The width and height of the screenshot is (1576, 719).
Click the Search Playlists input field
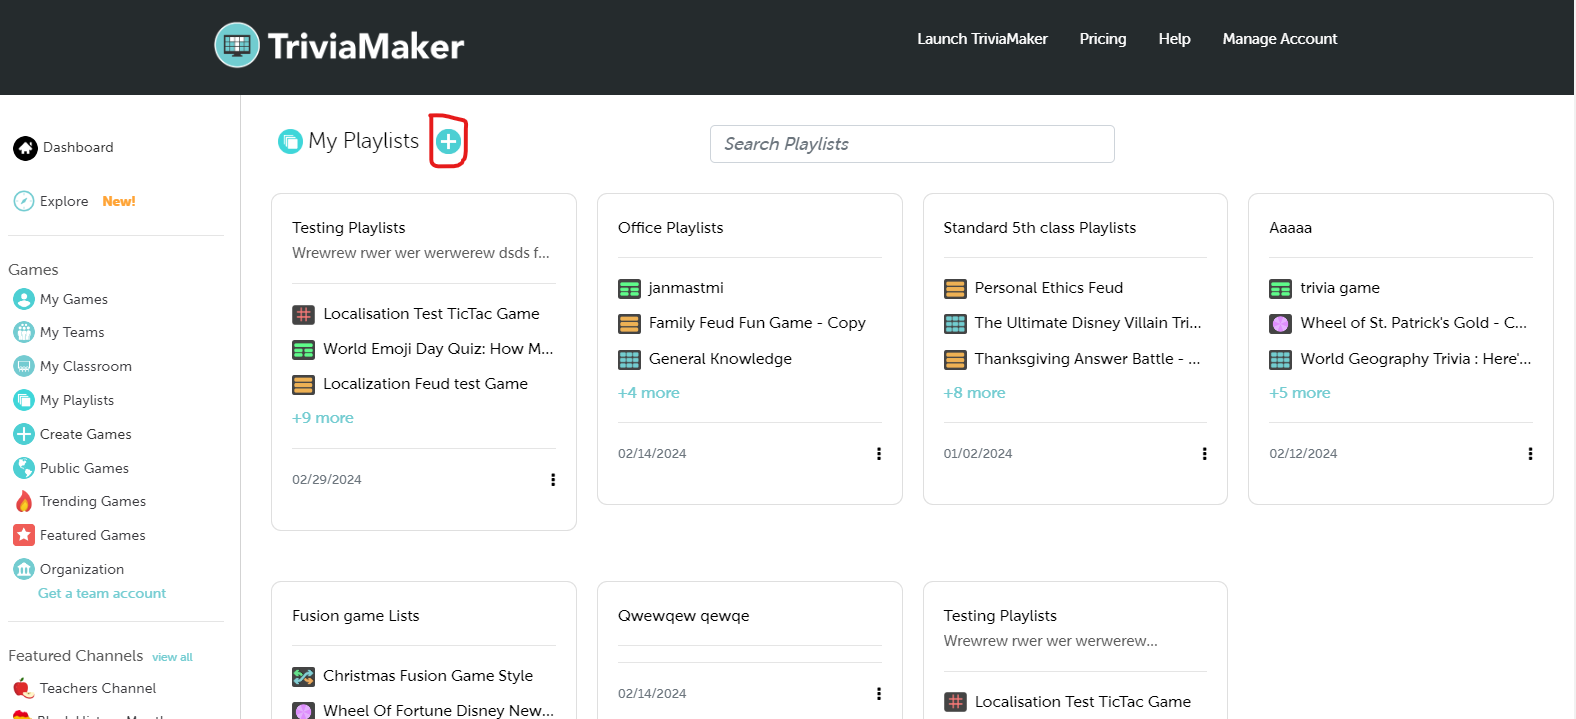912,144
